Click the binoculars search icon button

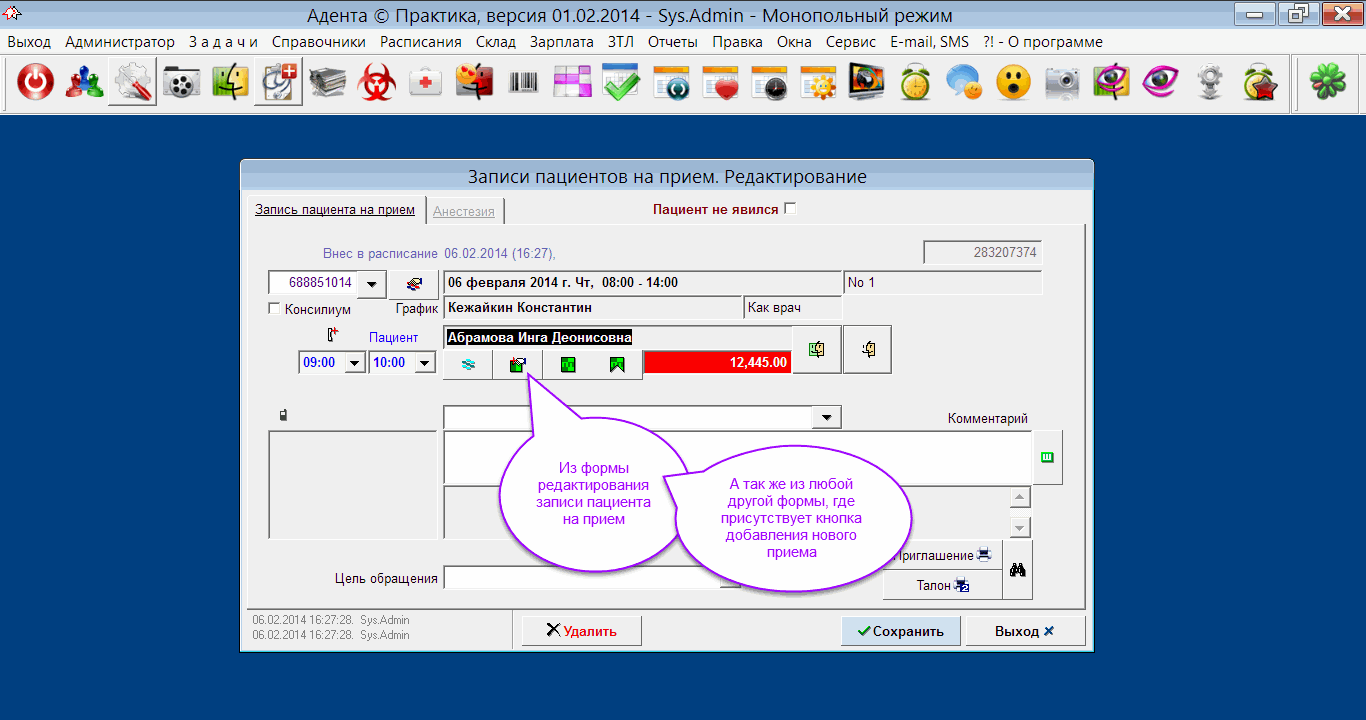(1018, 570)
